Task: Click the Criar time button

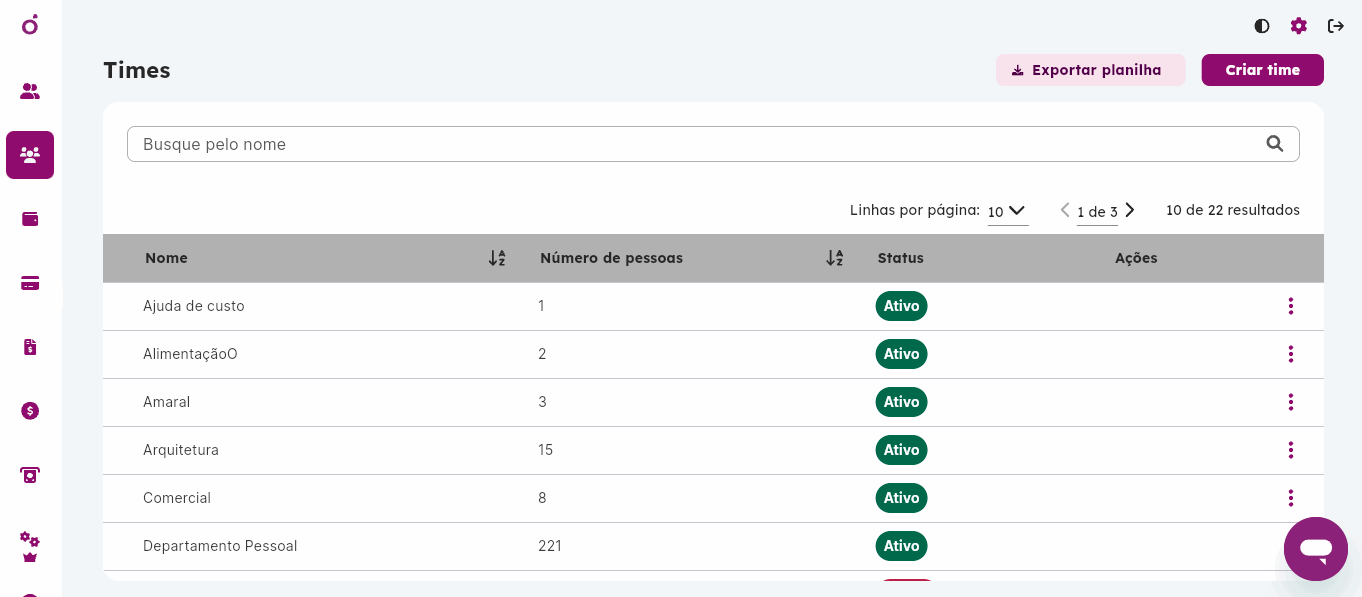Action: pos(1263,70)
